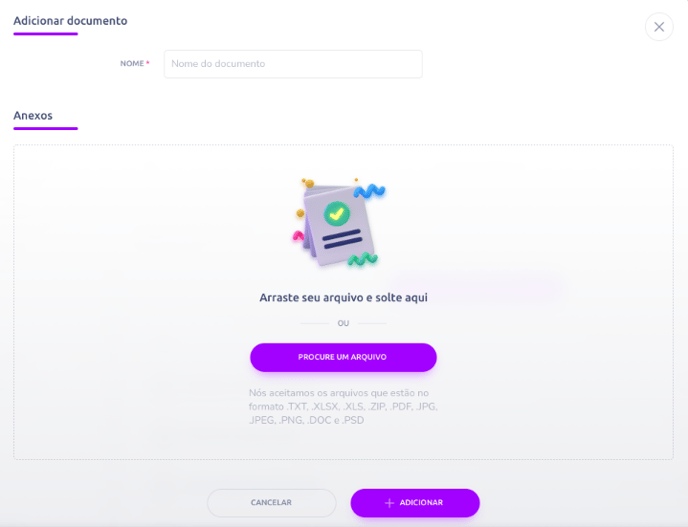Click the Cancelar button

click(x=271, y=502)
